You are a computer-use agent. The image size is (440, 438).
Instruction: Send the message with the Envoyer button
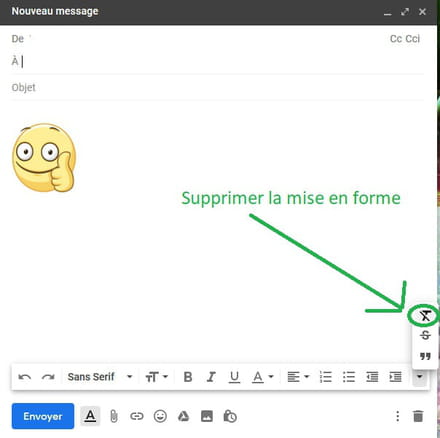tap(43, 416)
